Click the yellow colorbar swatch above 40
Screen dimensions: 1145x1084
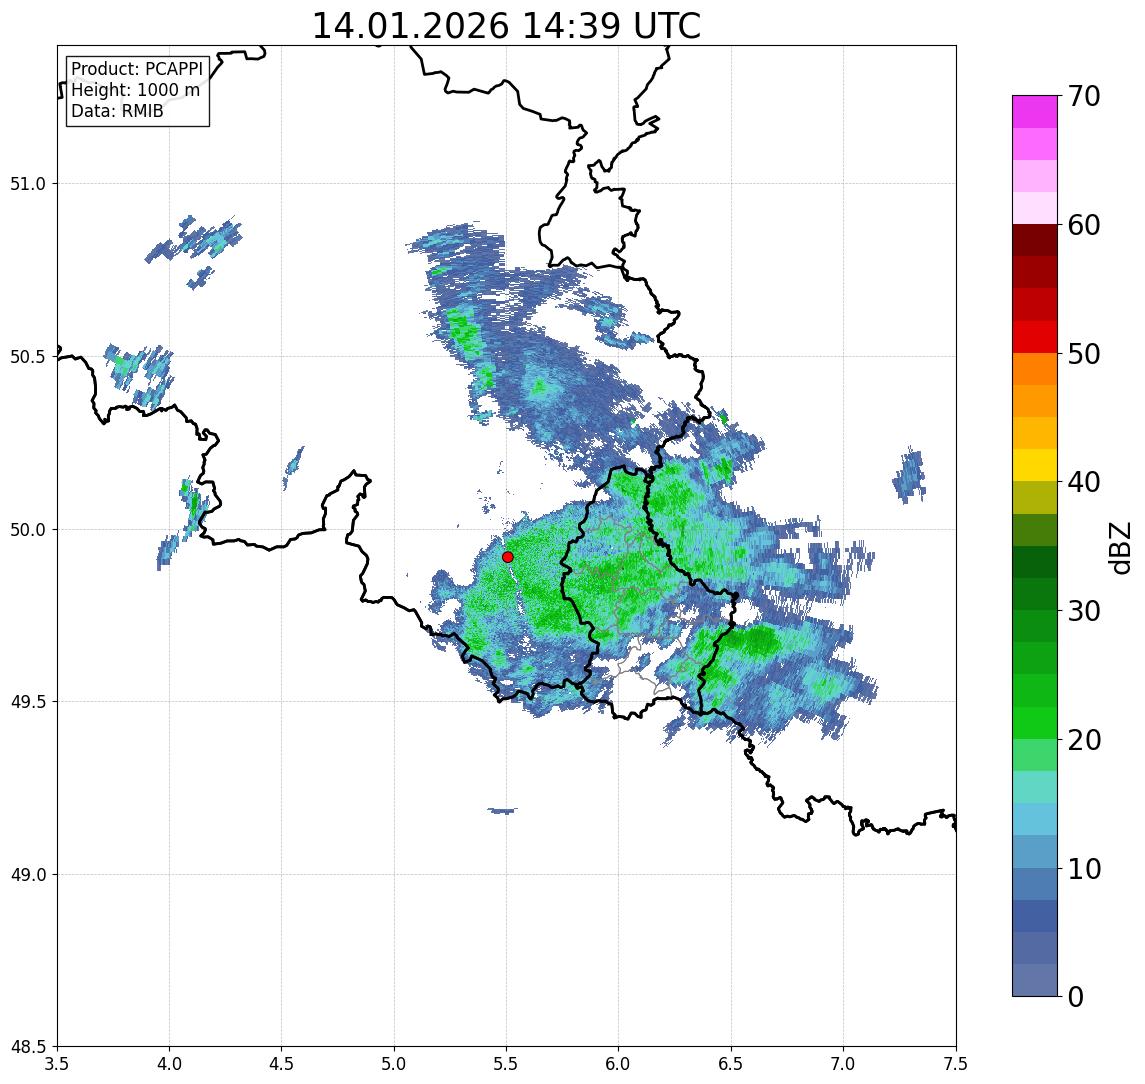[x=1035, y=465]
